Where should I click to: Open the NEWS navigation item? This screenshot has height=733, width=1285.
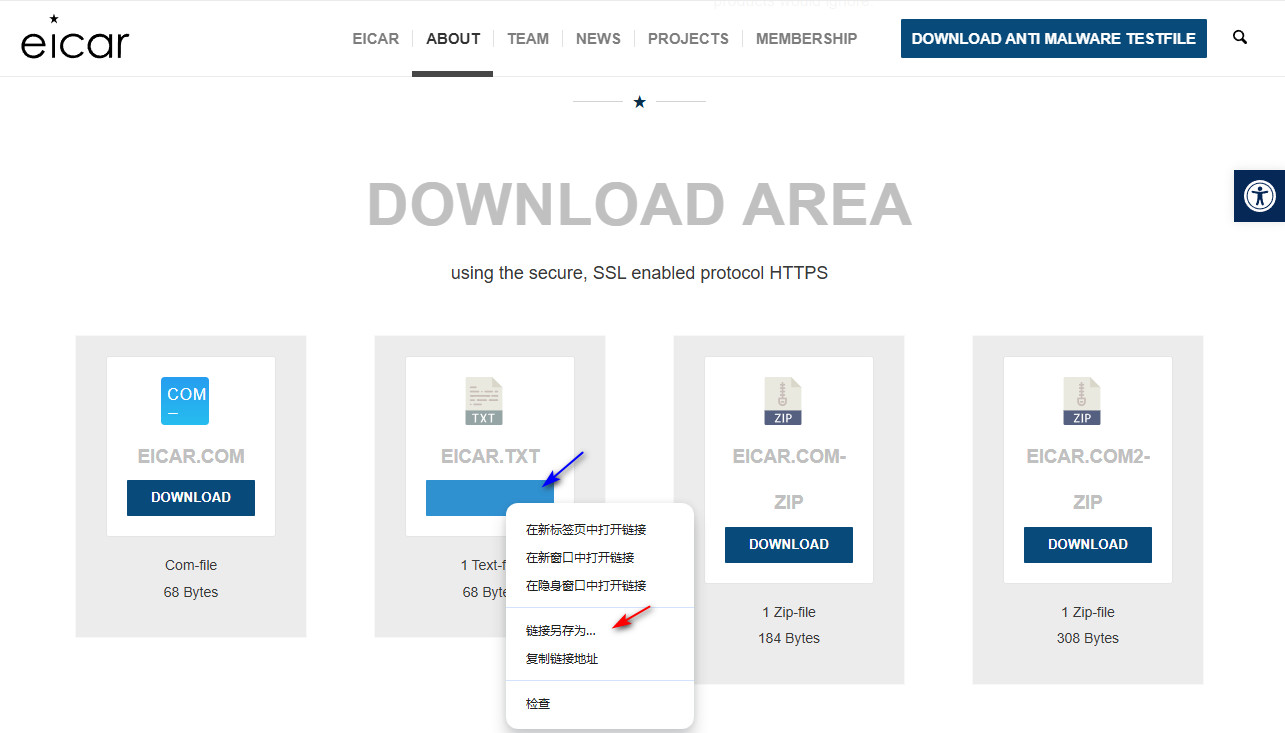click(x=598, y=39)
